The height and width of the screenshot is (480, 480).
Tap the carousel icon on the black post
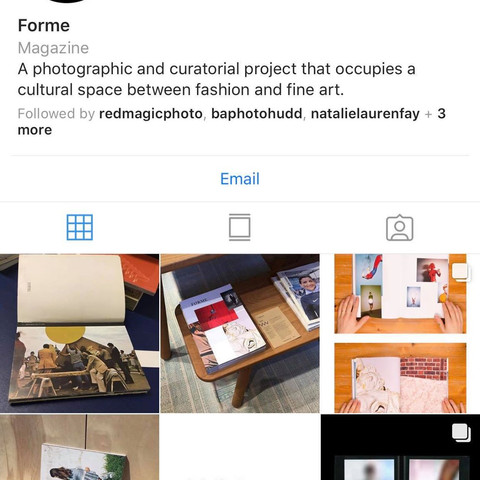click(462, 433)
